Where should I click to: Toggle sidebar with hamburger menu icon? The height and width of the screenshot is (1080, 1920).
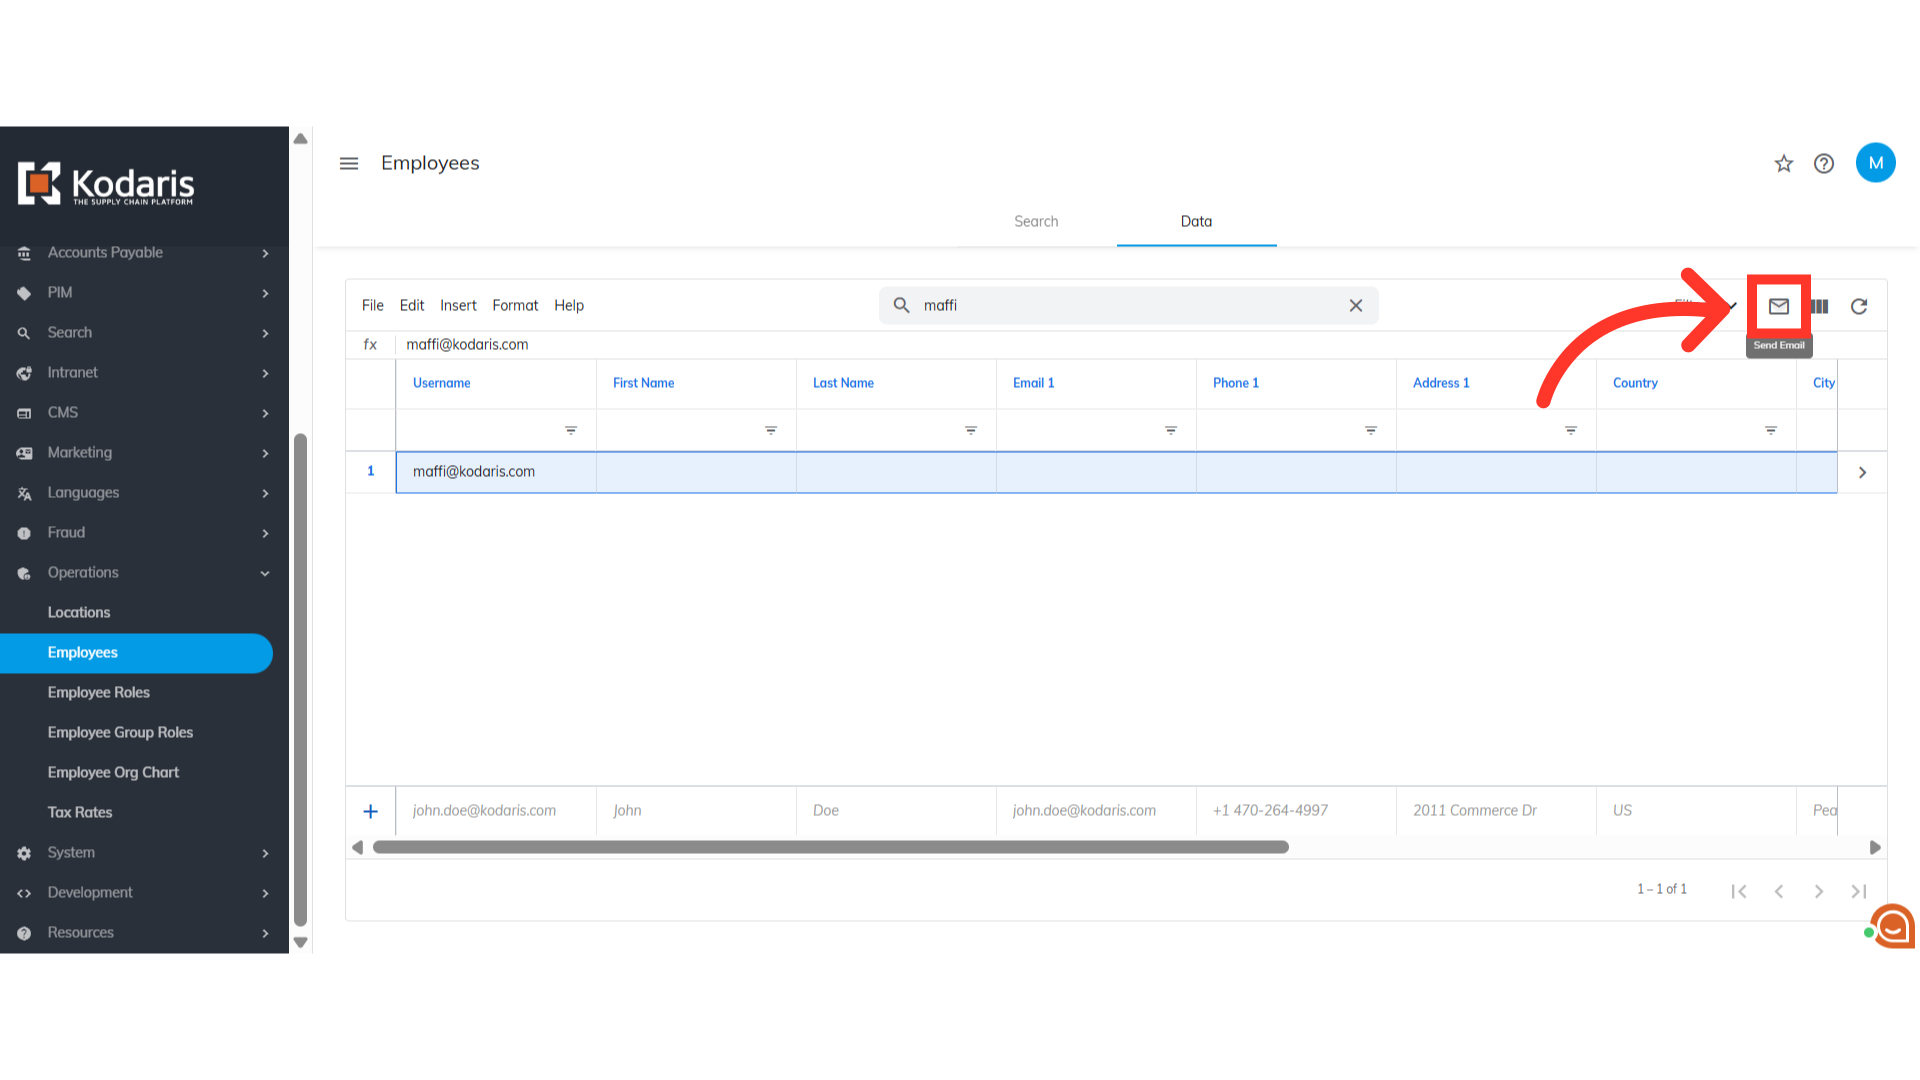[349, 163]
